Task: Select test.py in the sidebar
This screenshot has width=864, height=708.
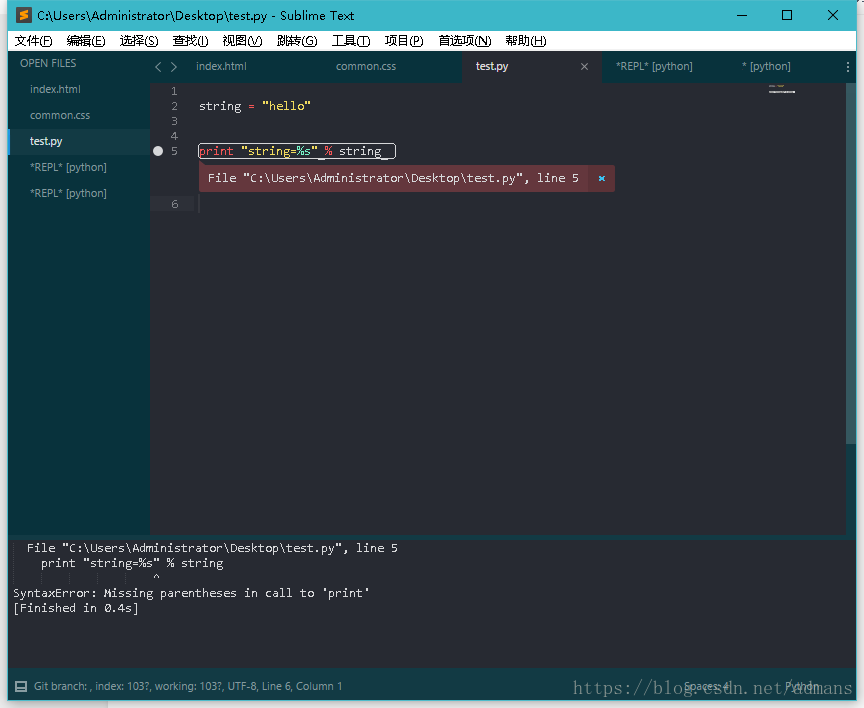Action: point(79,141)
